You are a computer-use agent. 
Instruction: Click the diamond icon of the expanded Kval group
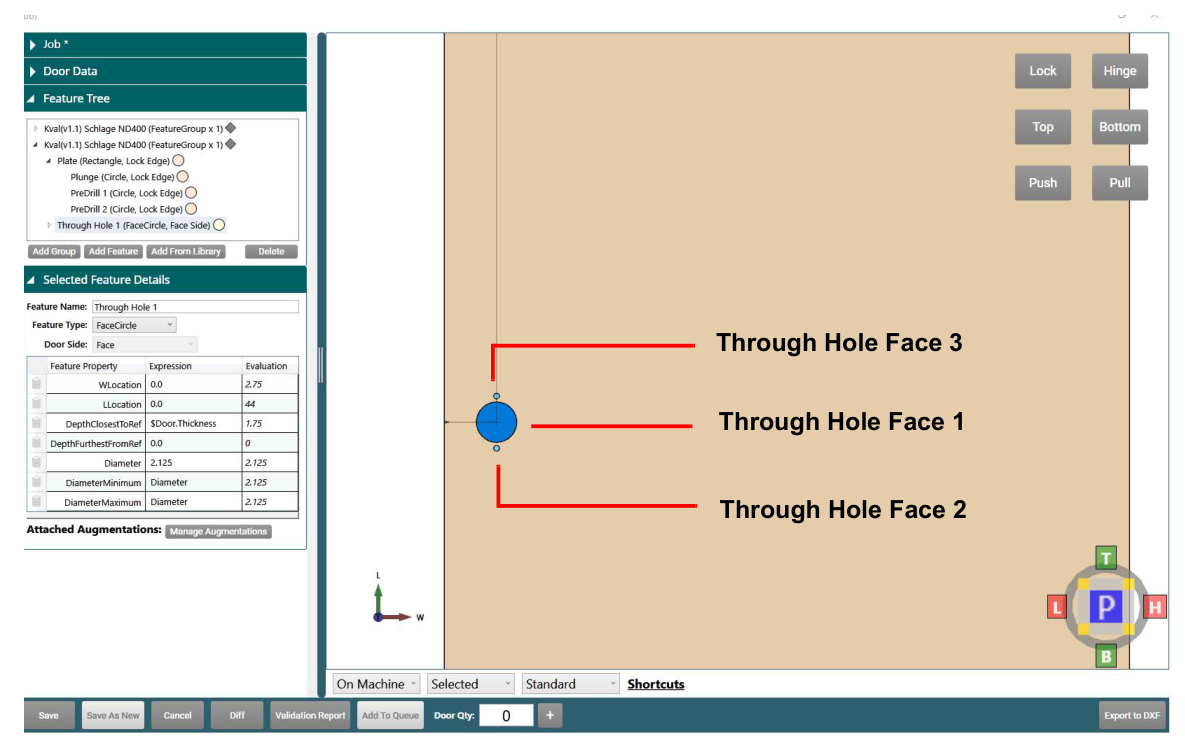tap(231, 144)
